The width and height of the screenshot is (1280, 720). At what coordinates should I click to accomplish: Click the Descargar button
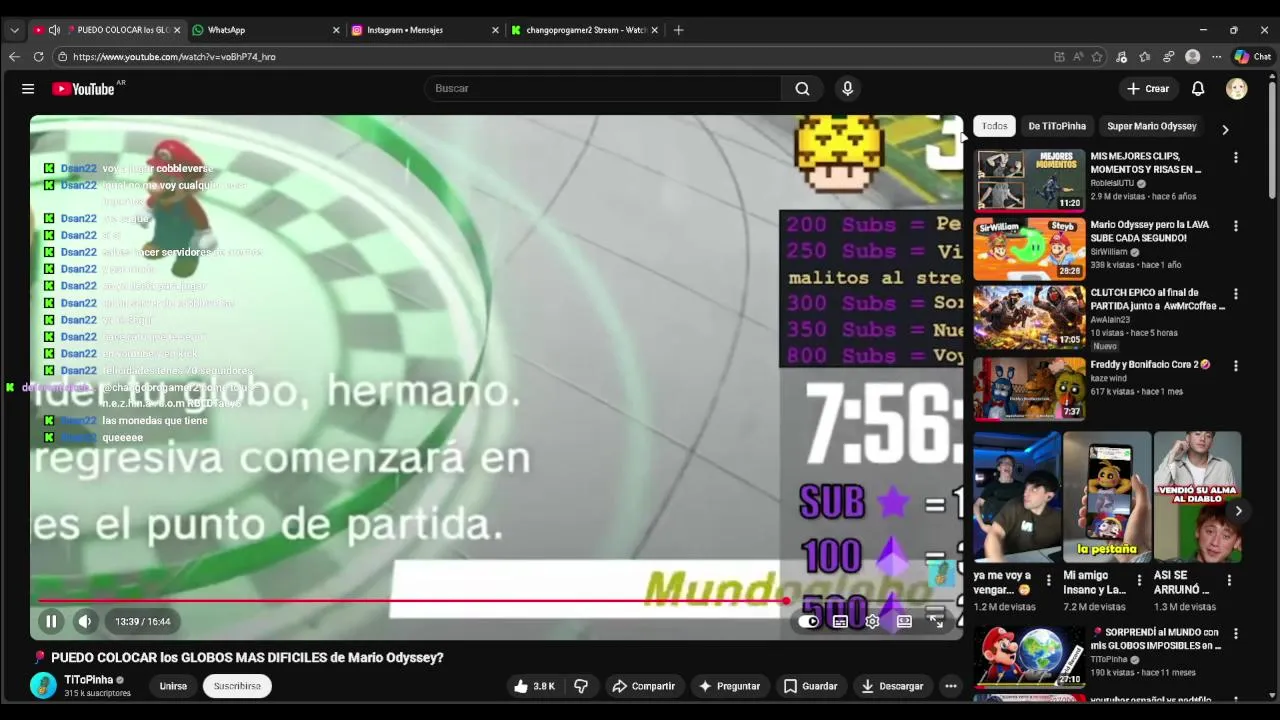892,686
